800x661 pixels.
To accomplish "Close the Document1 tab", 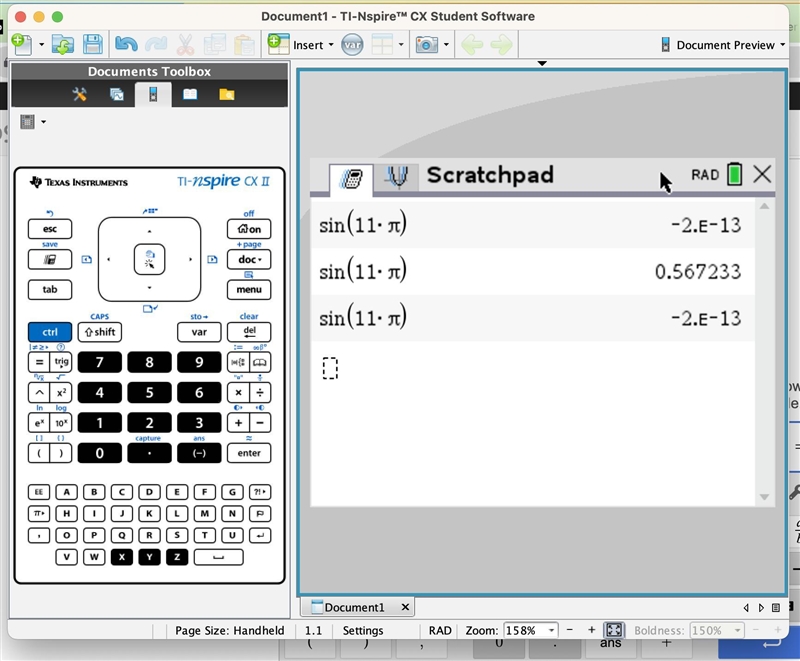I will [405, 607].
